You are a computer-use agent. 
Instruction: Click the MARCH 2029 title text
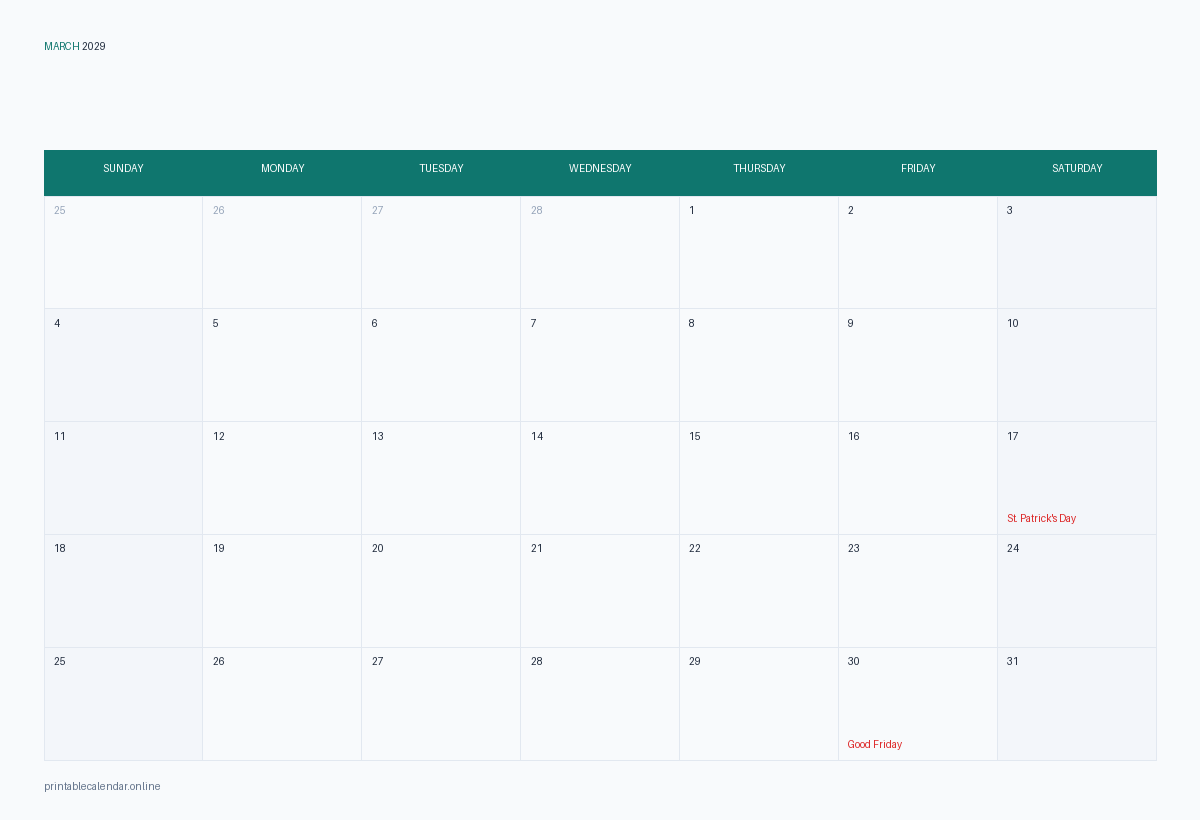tap(75, 46)
